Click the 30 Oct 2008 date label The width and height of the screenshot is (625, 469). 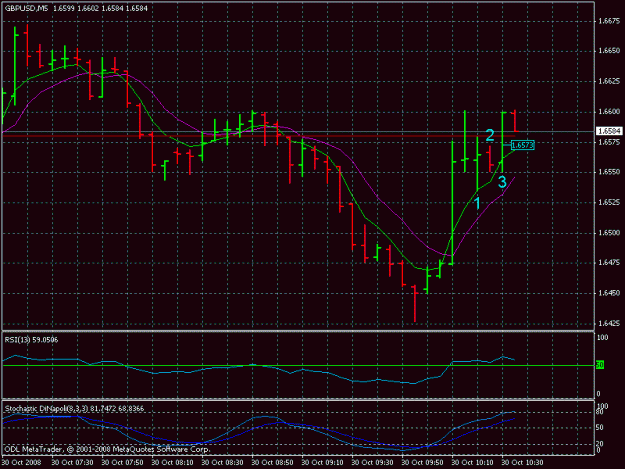22,463
